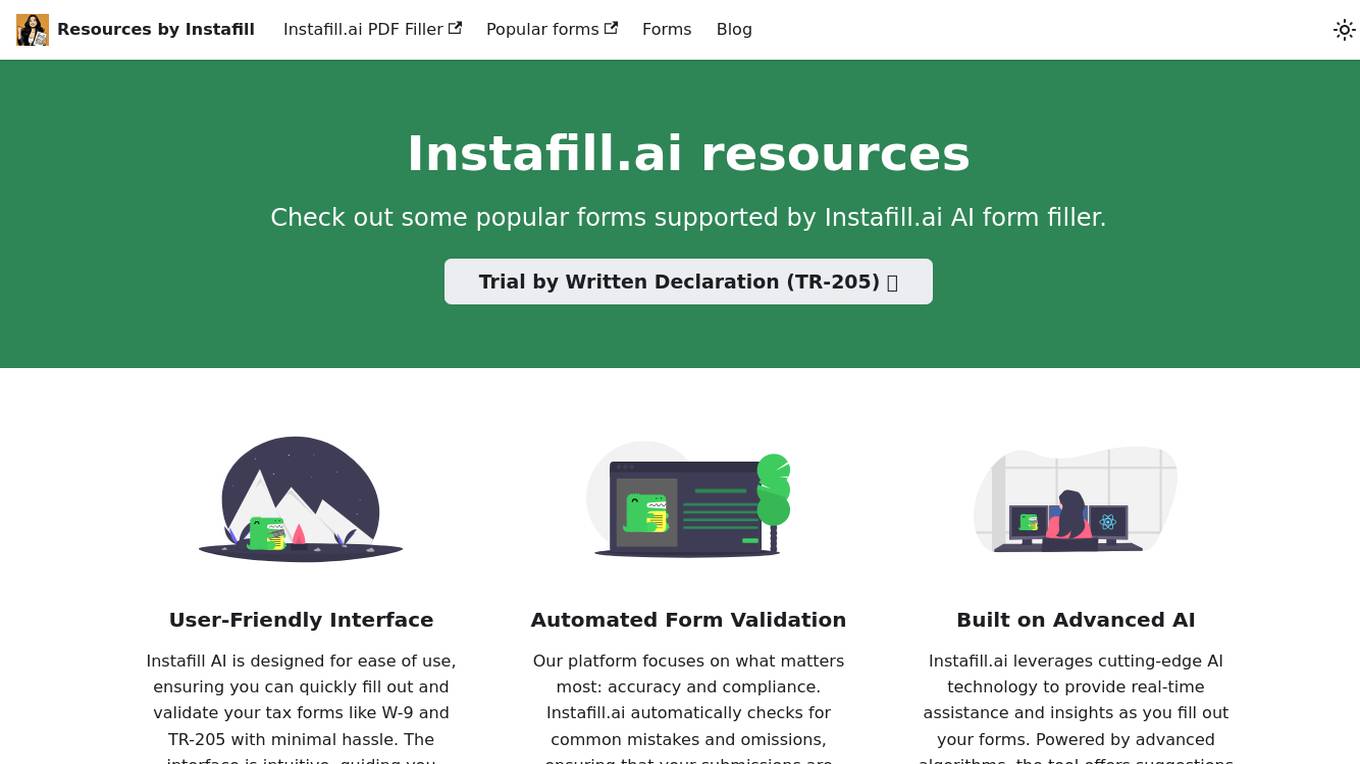
Task: Click the external link icon beside Instafill.ai PDF Filler
Action: coord(455,28)
